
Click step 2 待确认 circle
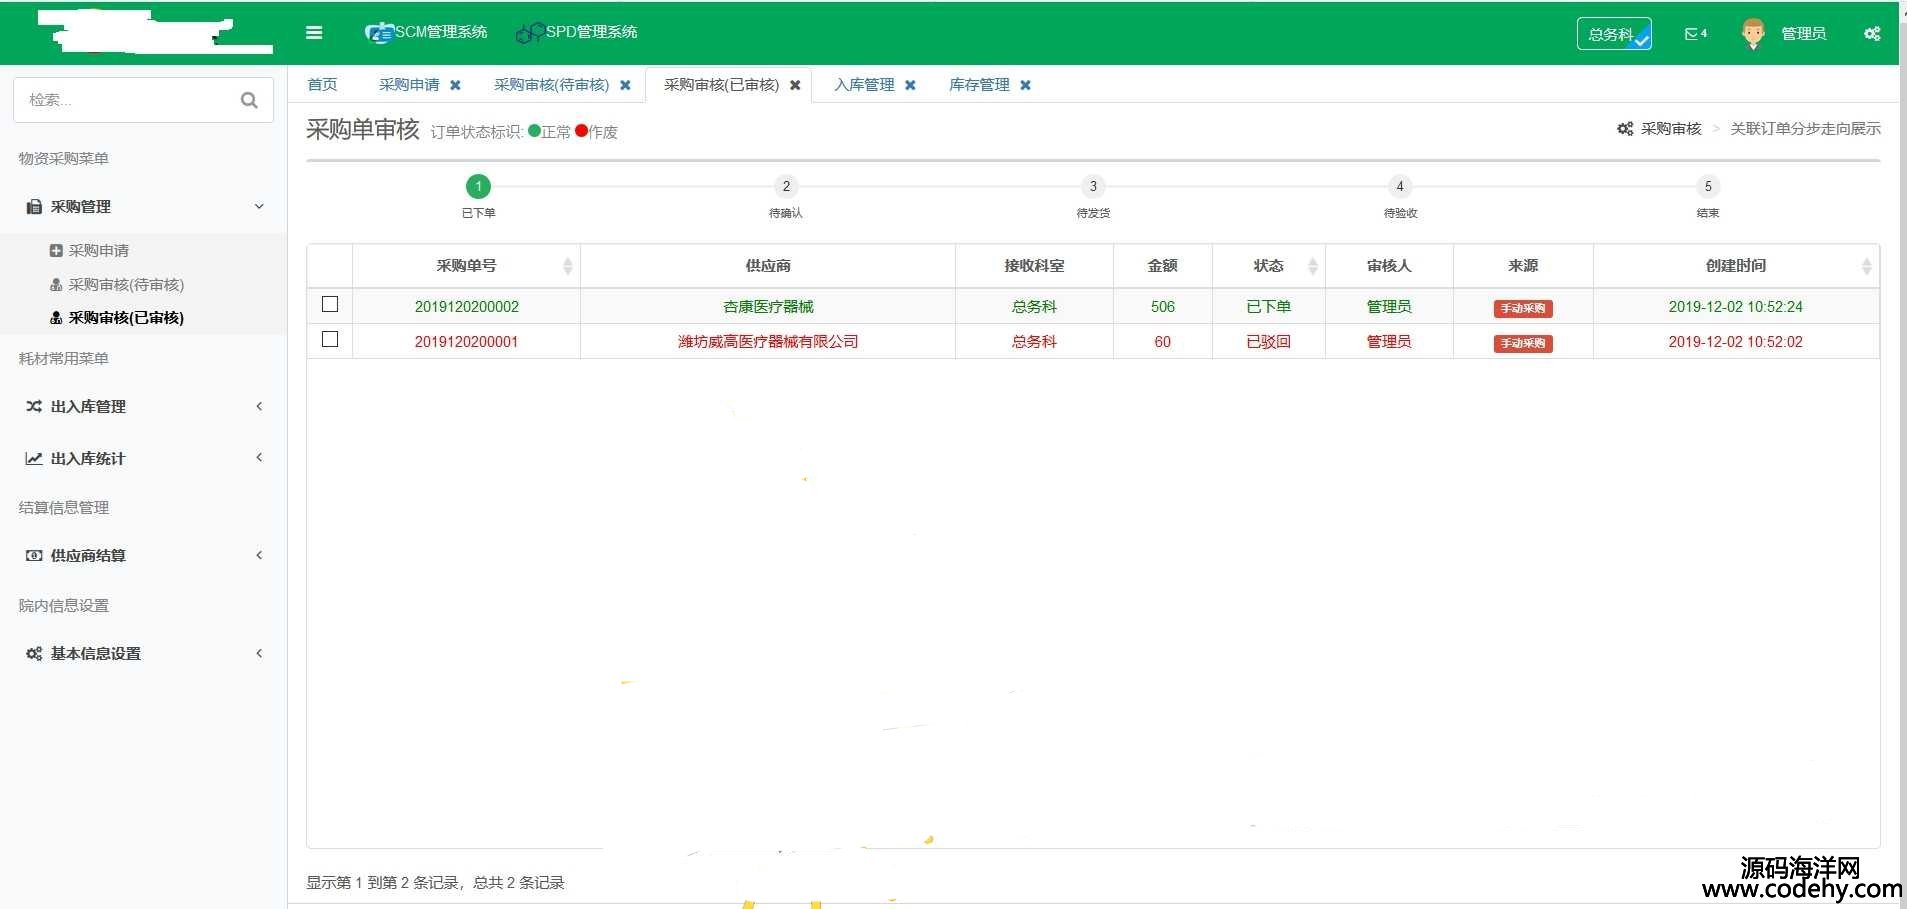(x=786, y=186)
